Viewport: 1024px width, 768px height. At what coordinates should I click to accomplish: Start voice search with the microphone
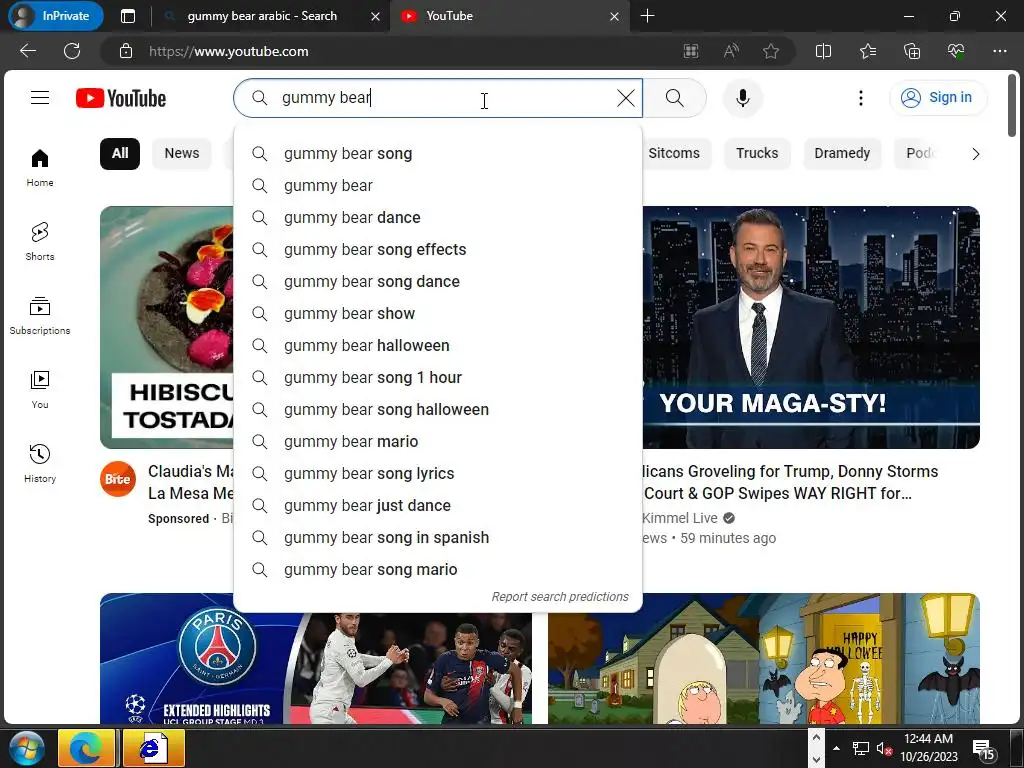coord(743,98)
